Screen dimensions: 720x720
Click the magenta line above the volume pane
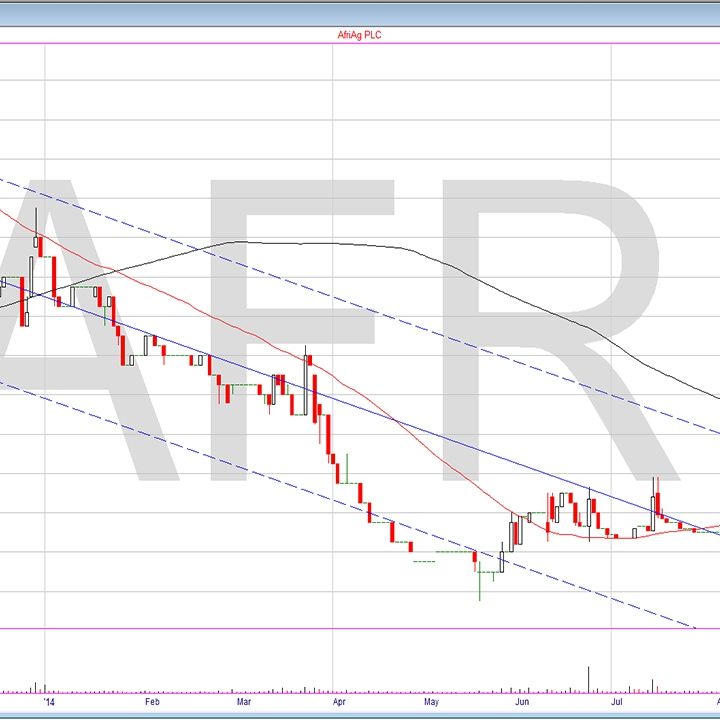click(360, 629)
